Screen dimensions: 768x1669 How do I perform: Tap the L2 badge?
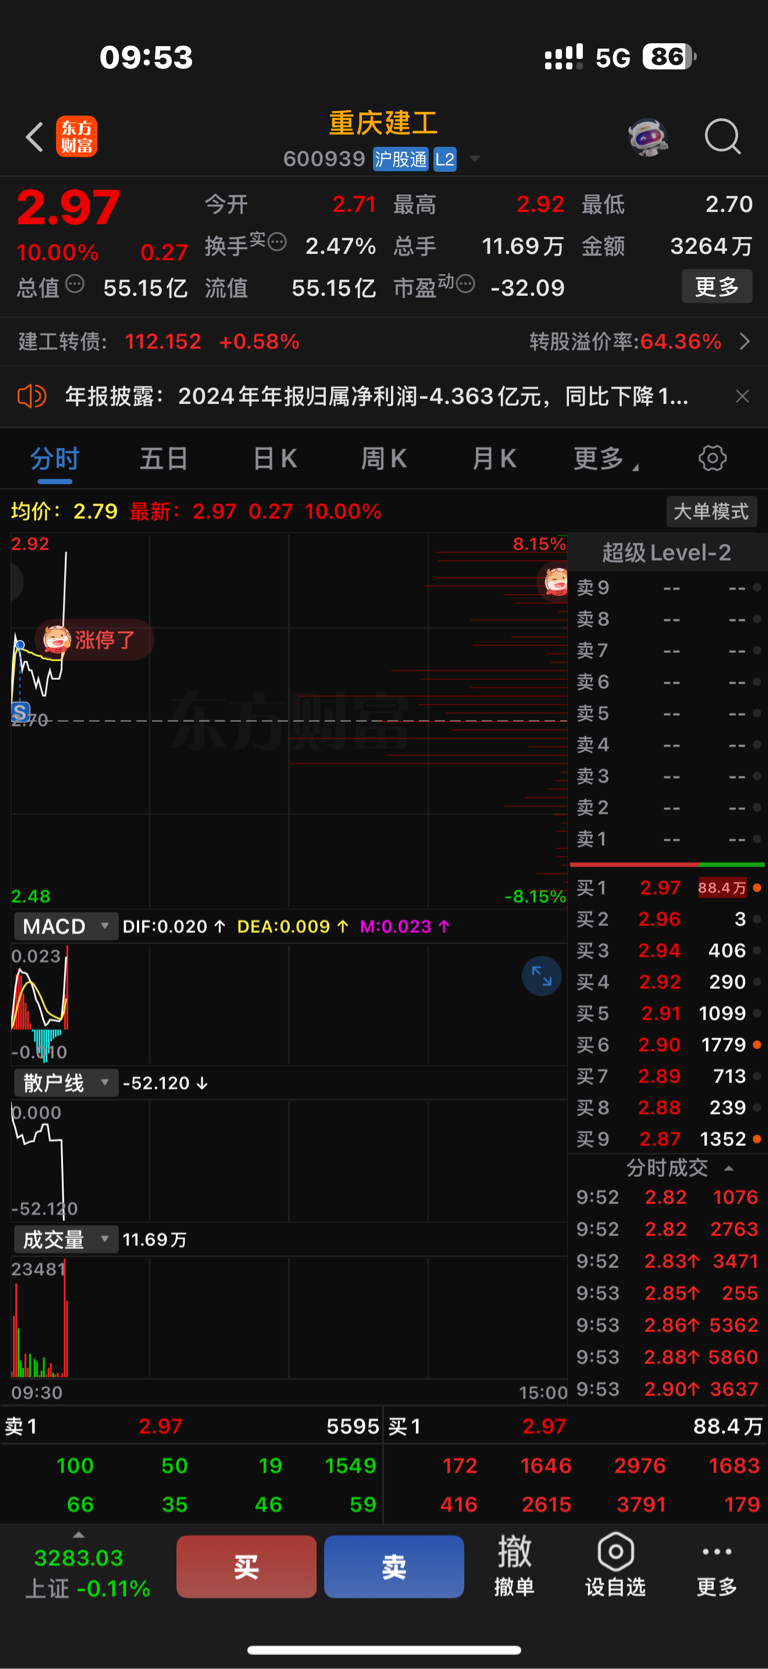click(x=445, y=159)
